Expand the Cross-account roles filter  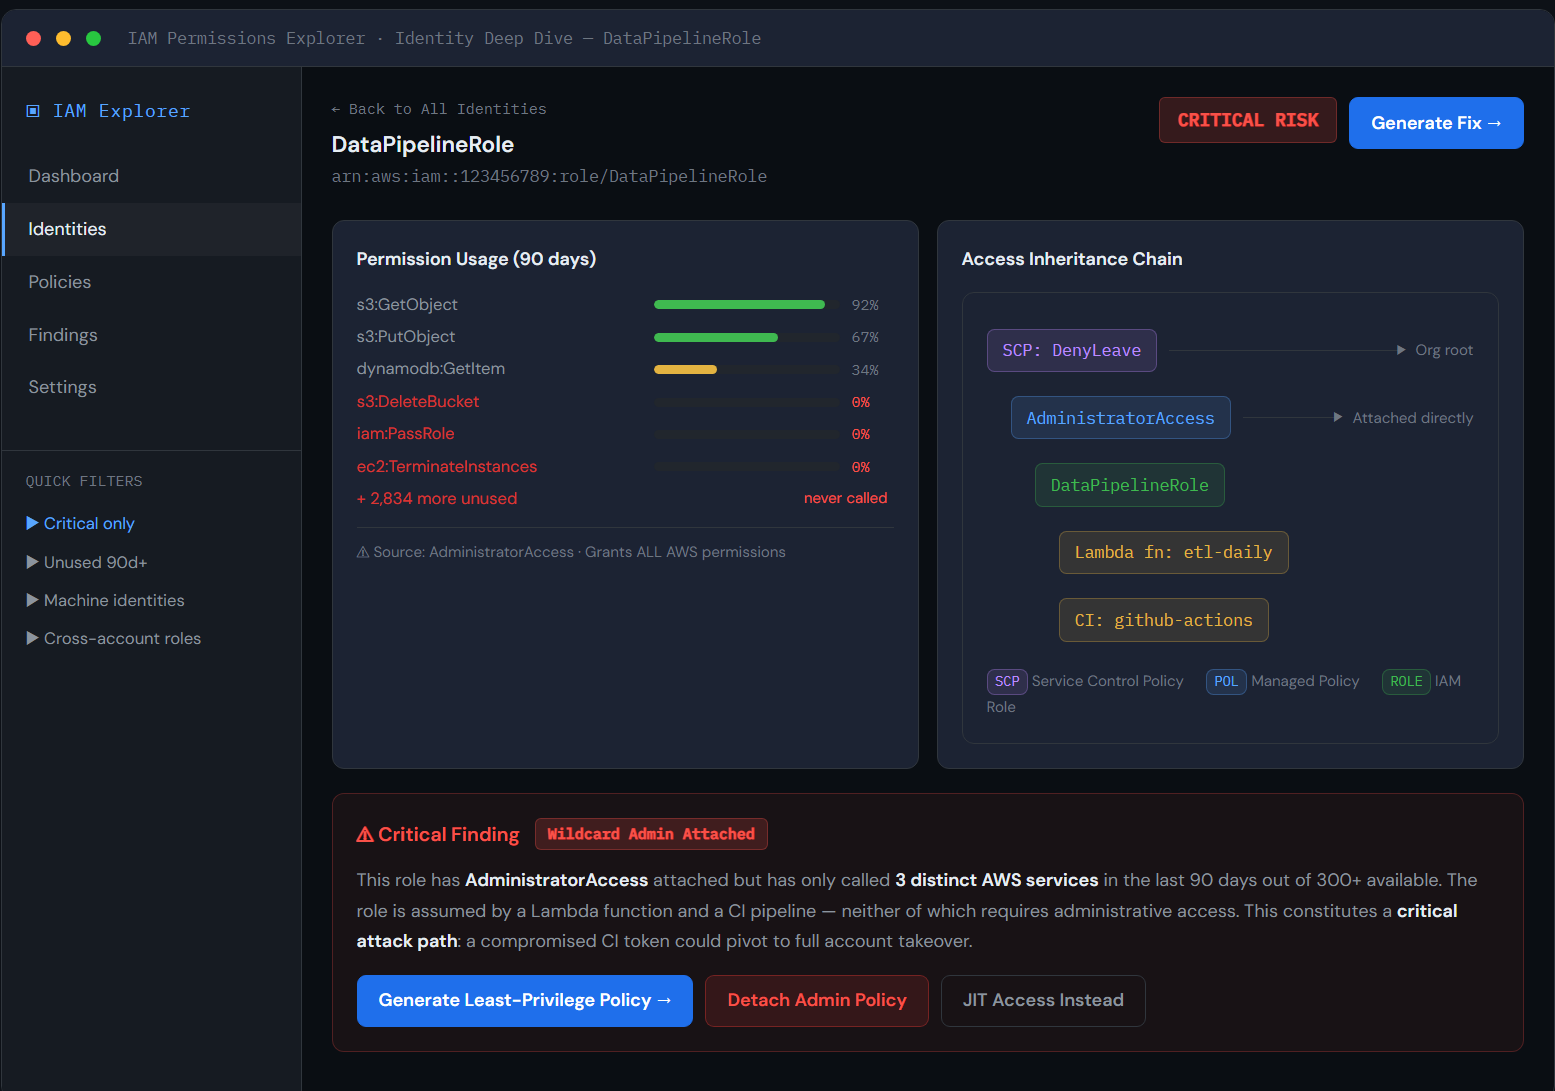pyautogui.click(x=33, y=638)
